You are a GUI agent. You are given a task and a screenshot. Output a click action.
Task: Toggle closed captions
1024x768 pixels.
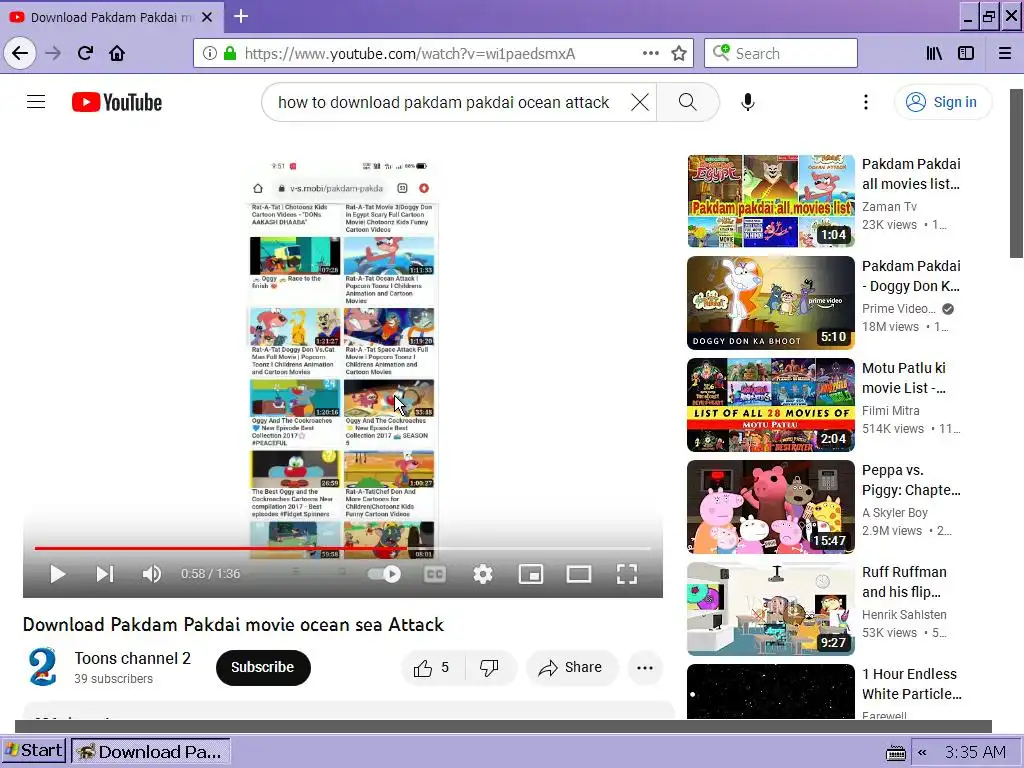click(x=435, y=574)
